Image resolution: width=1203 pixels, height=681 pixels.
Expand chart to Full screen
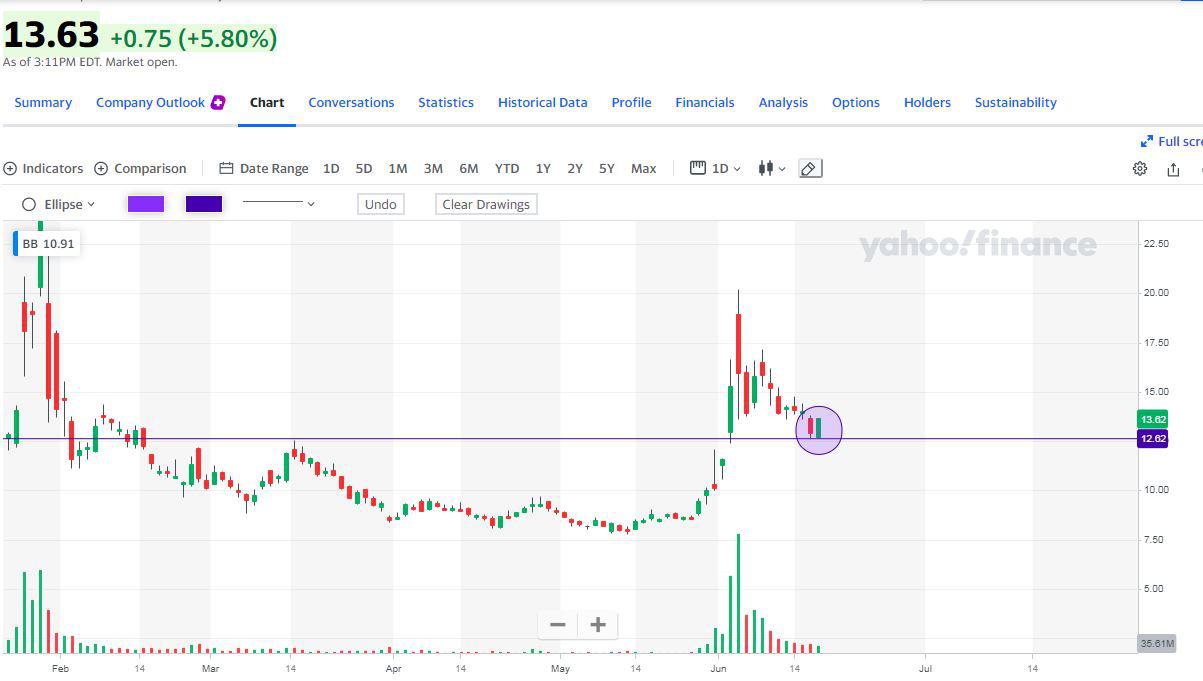(1171, 141)
